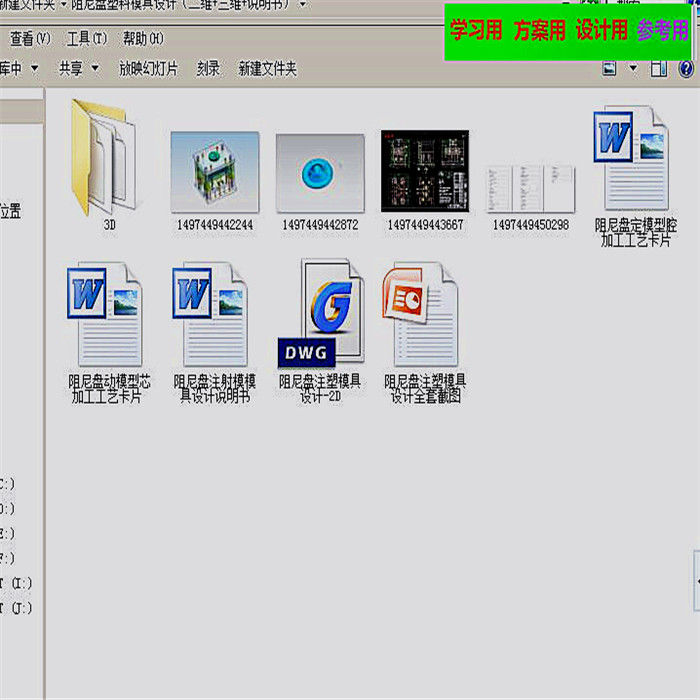Image resolution: width=700 pixels, height=700 pixels.
Task: Open address bar path dropdown arrow
Action: (303, 4)
